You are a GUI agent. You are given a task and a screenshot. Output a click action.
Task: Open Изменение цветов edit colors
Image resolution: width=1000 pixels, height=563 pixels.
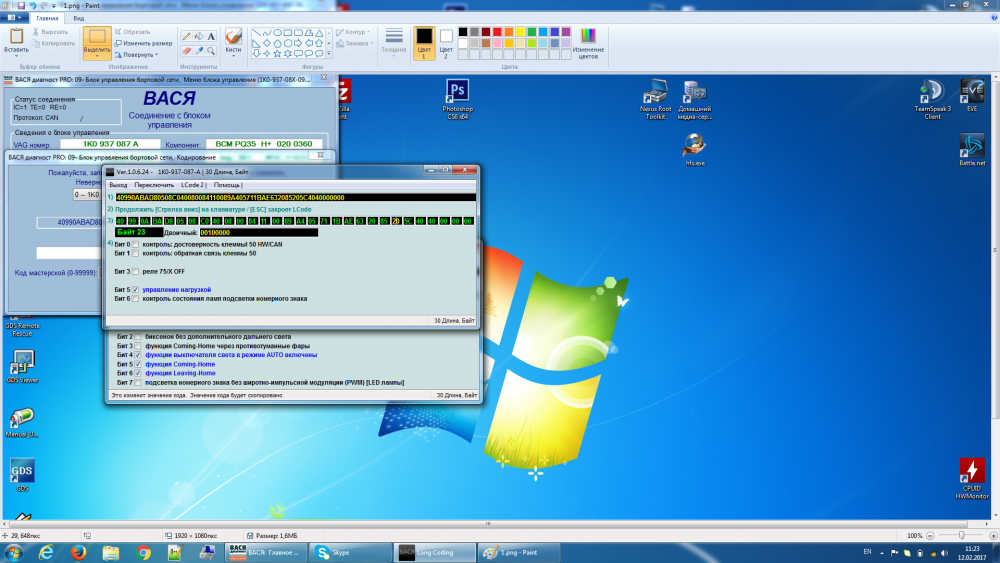click(588, 43)
